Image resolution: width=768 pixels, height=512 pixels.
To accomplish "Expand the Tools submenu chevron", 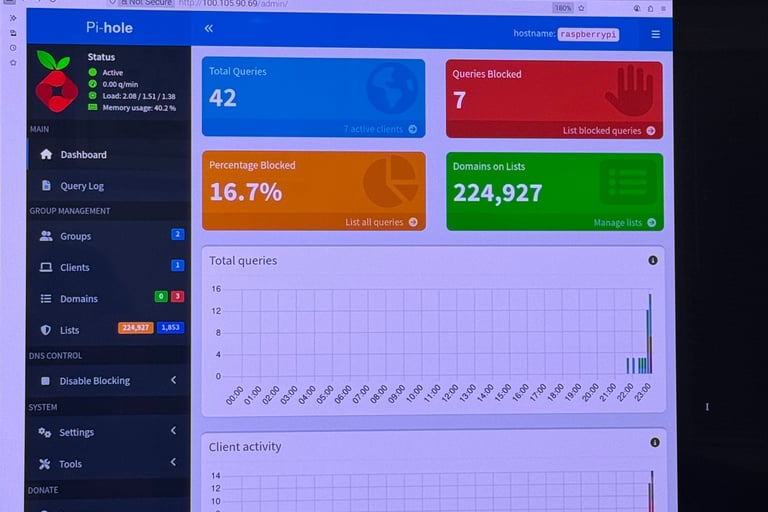I will (173, 462).
